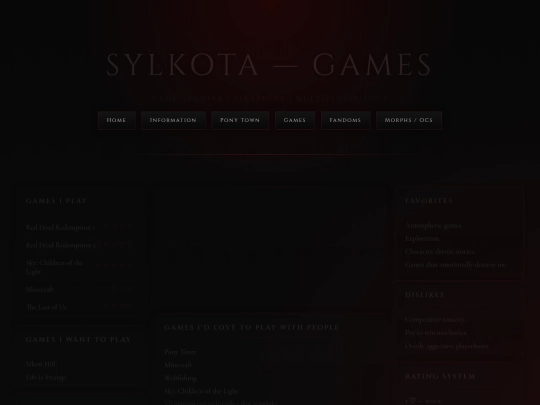Viewport: 540px width, 405px height.
Task: Select Overly aggressive playerbases dislike
Action: pos(447,346)
